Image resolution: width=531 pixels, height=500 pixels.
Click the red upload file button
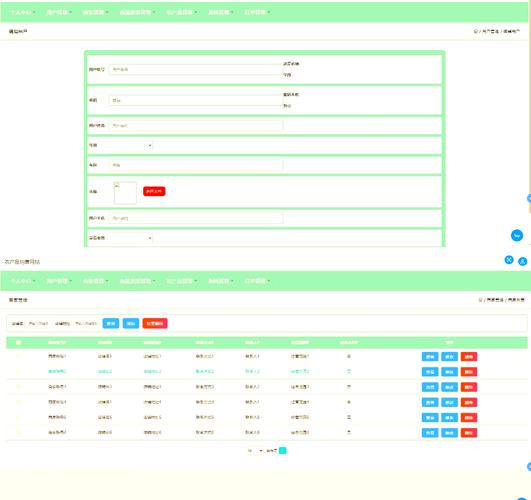[154, 191]
